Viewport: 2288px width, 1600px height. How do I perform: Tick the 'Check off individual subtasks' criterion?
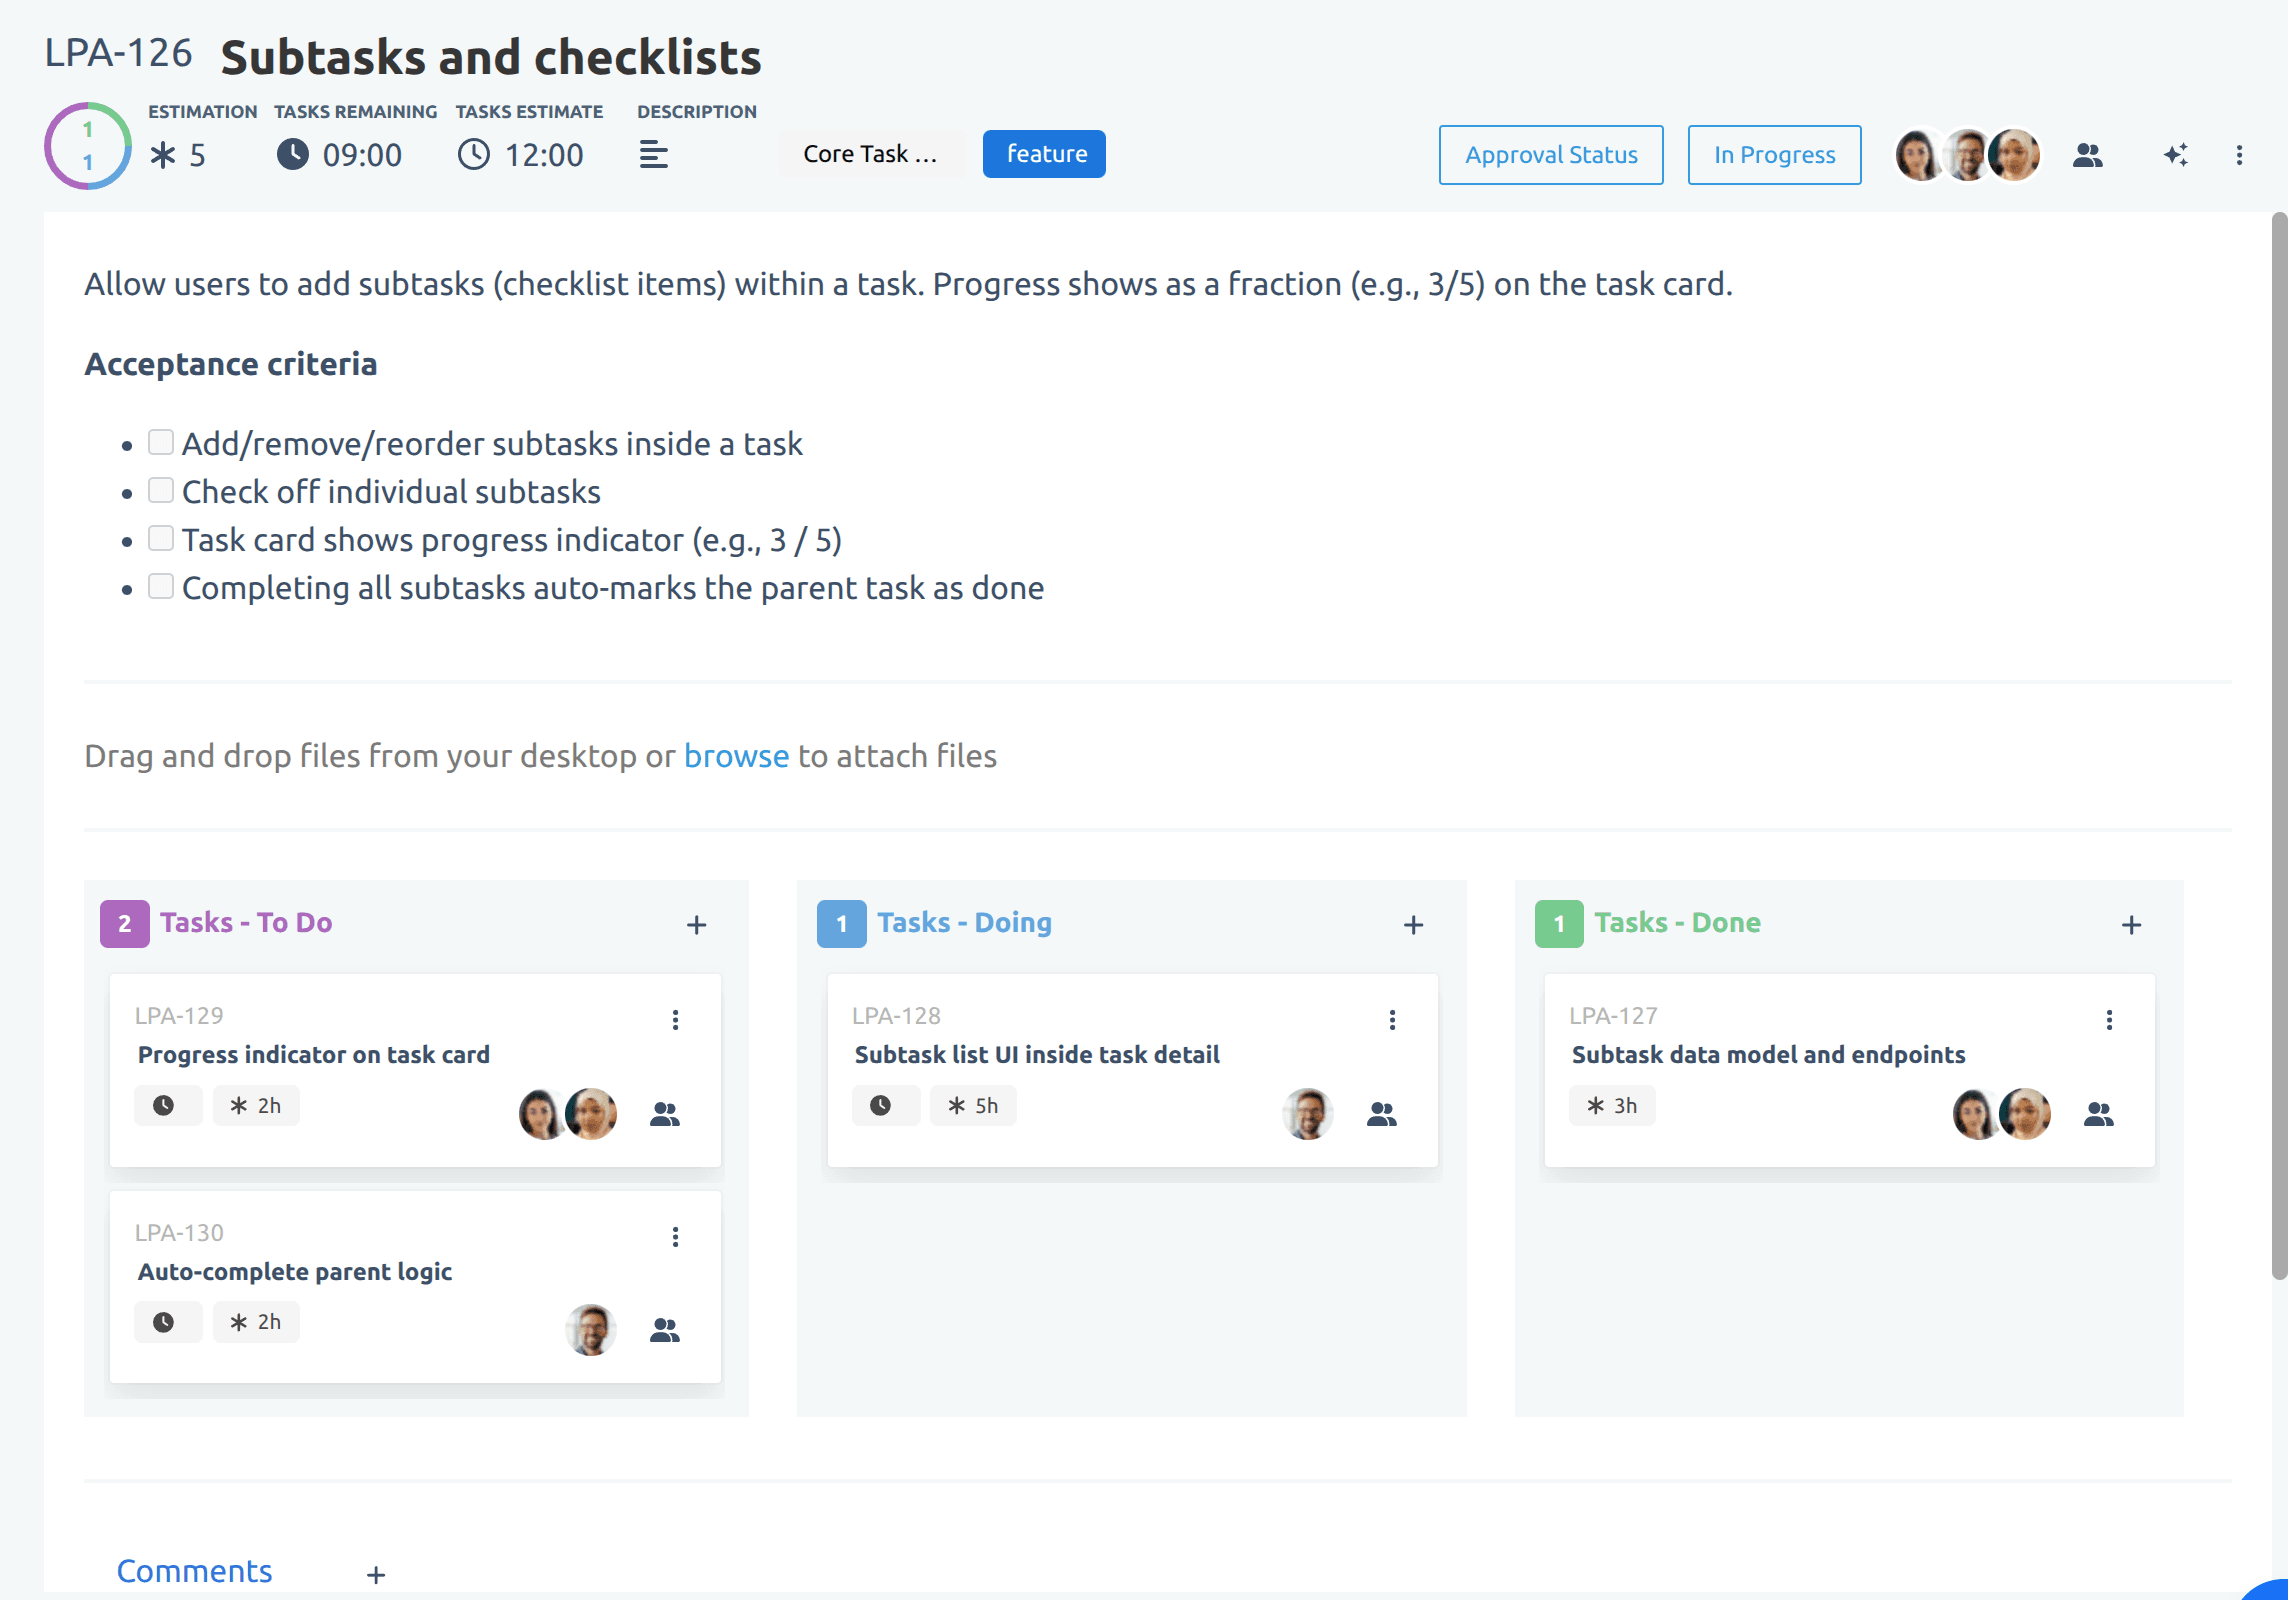[x=160, y=488]
